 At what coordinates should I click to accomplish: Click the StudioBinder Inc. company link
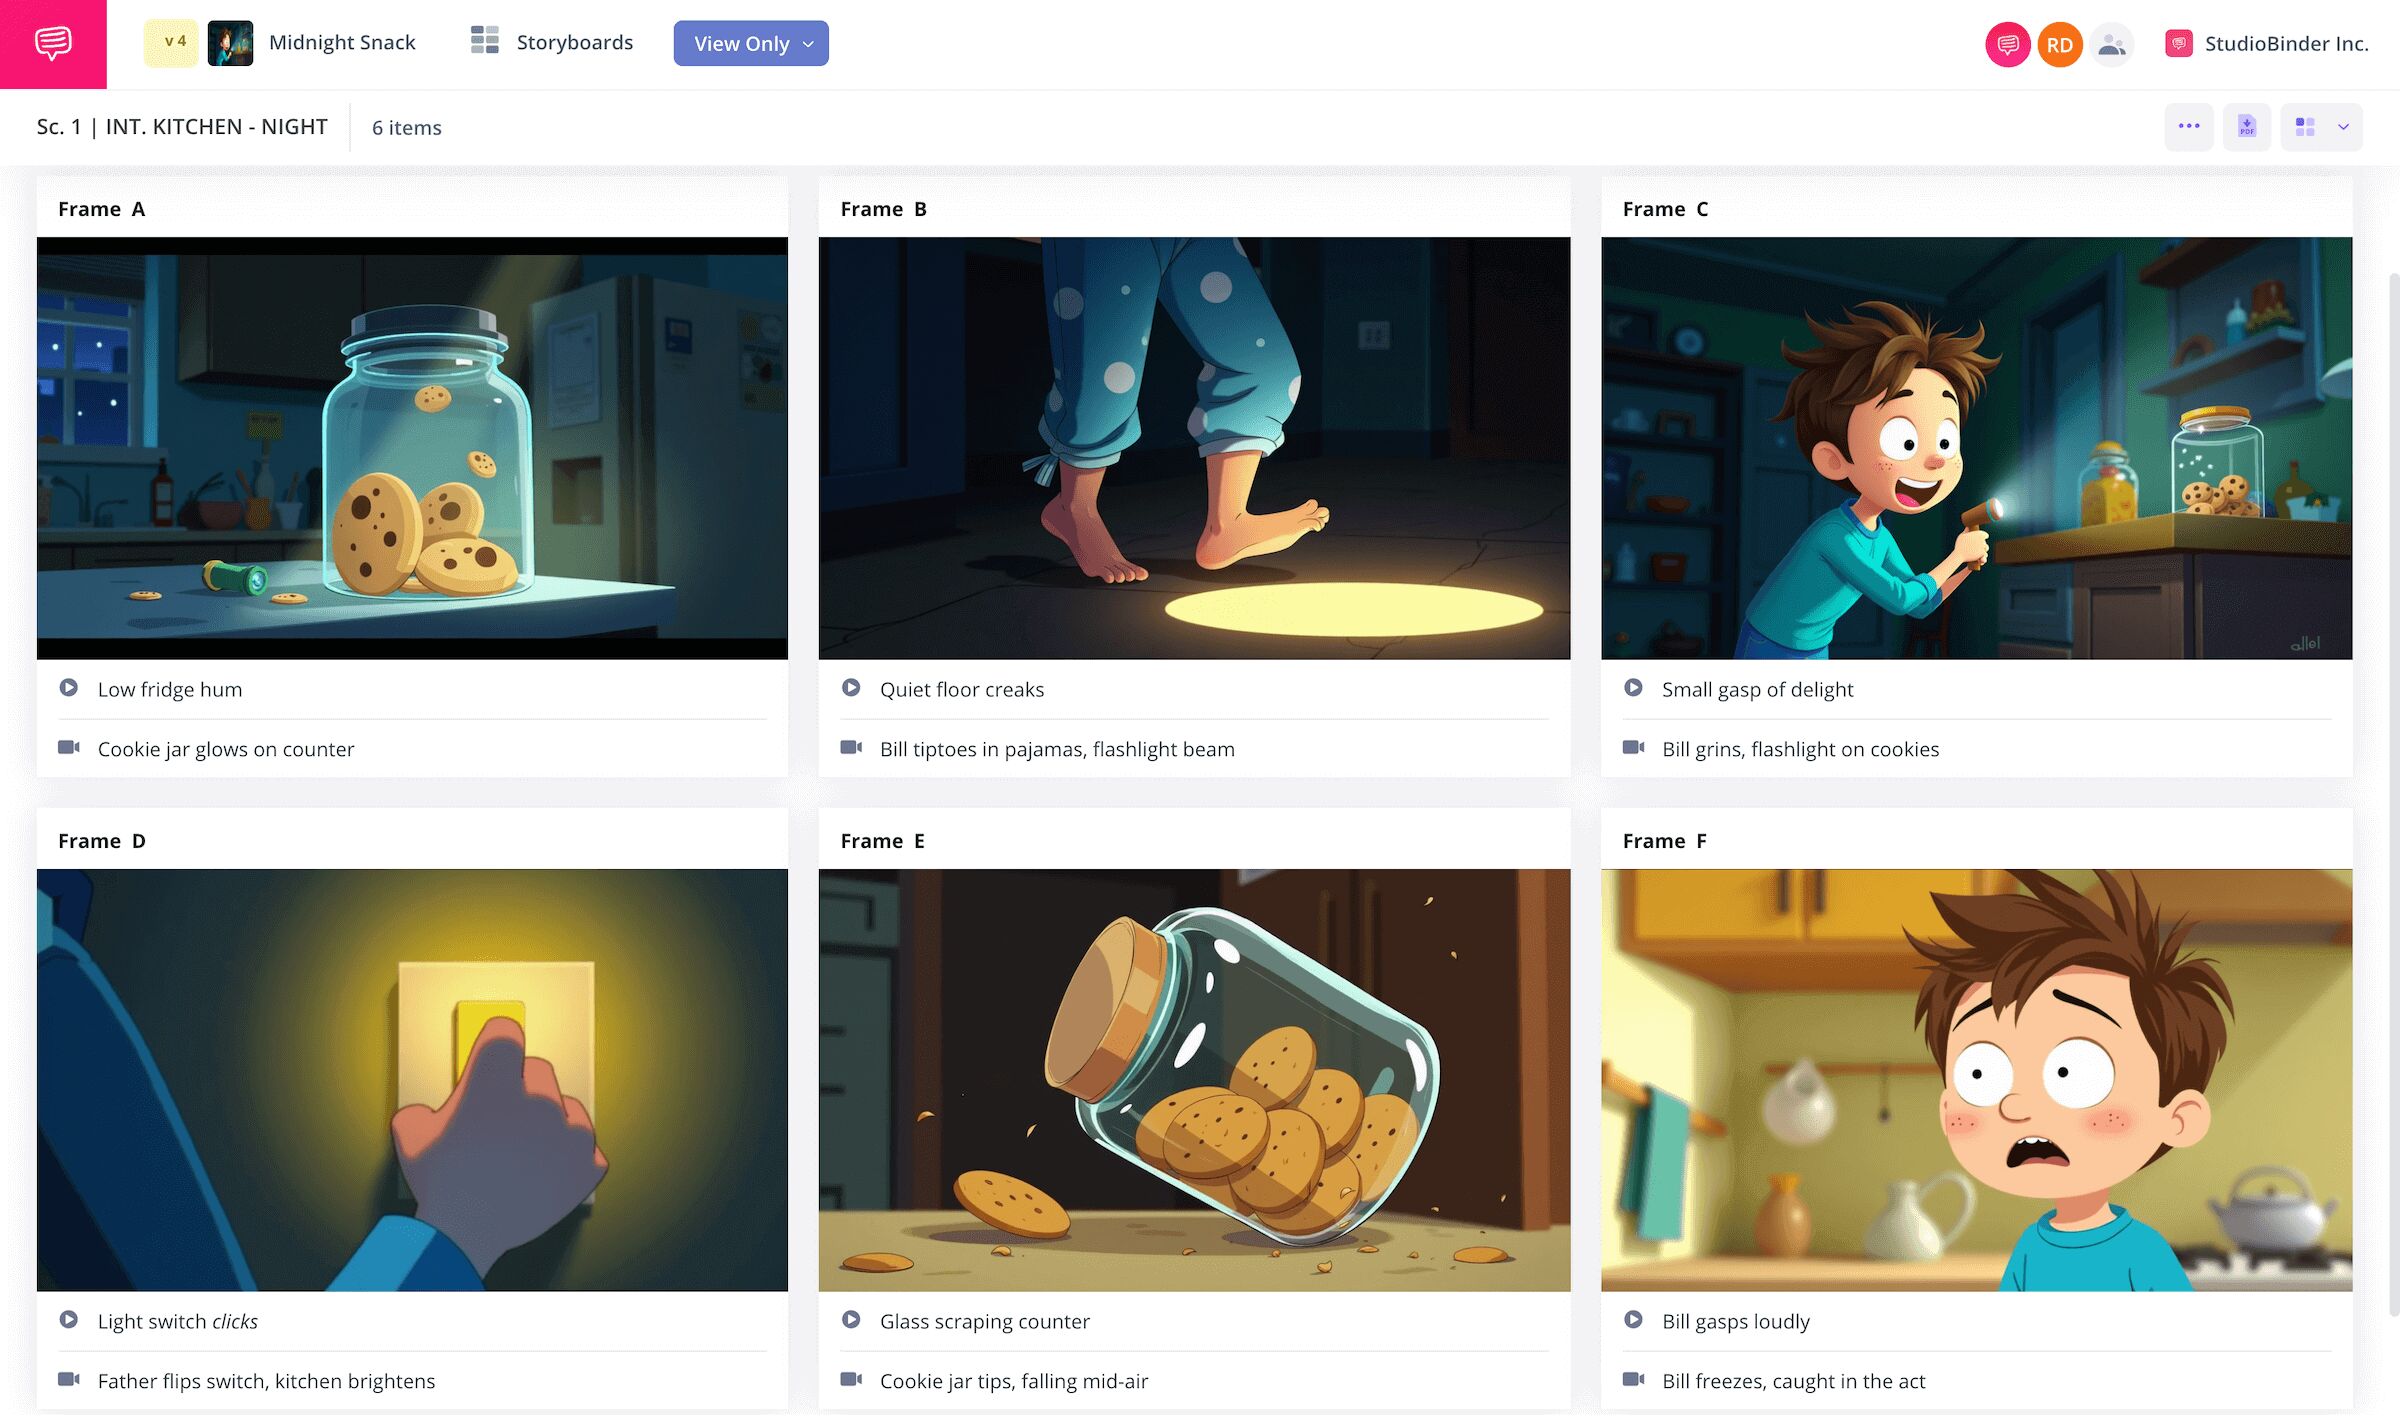click(2286, 43)
